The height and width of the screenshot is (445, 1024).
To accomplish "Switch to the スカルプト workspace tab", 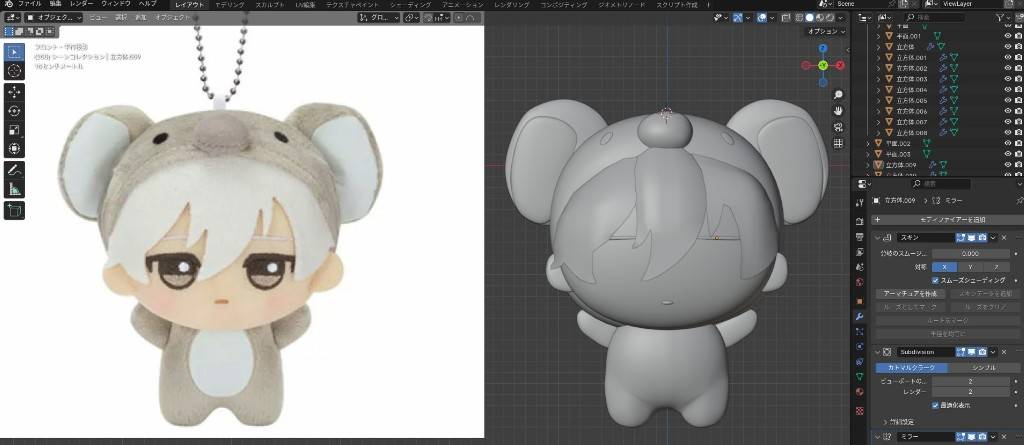I will 272,5.
